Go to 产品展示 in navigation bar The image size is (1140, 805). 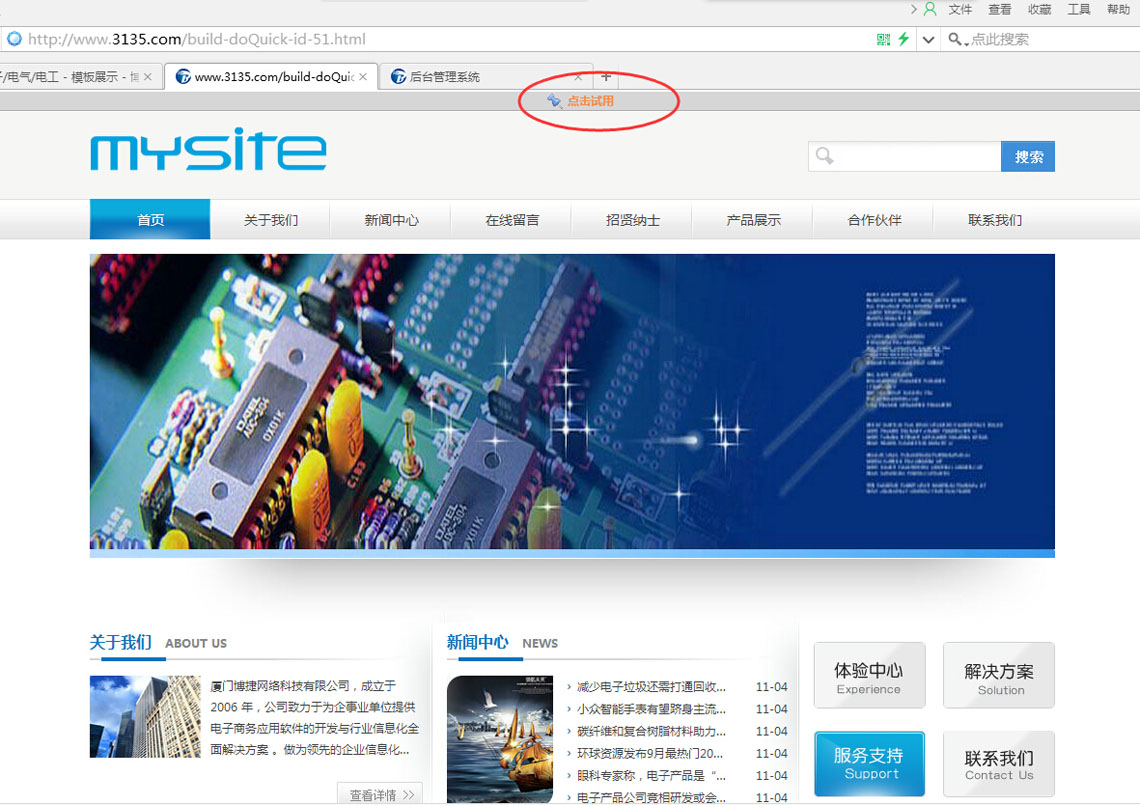(x=753, y=220)
